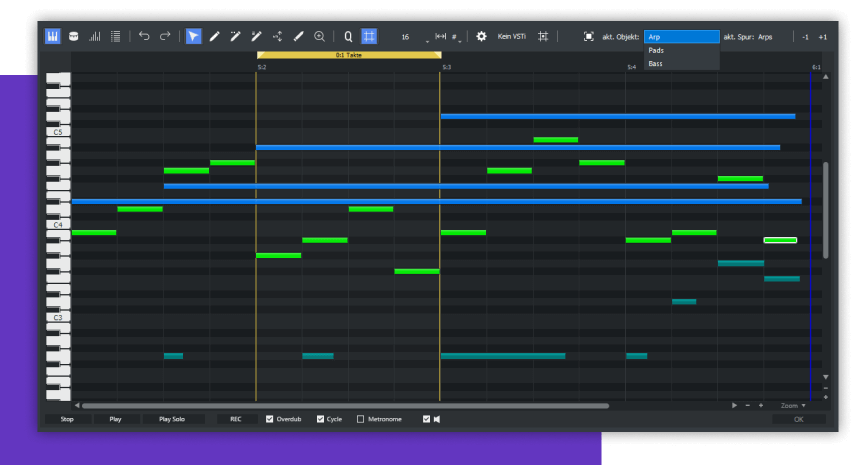Pick the eraser tool
856x465 pixels.
coord(298,36)
